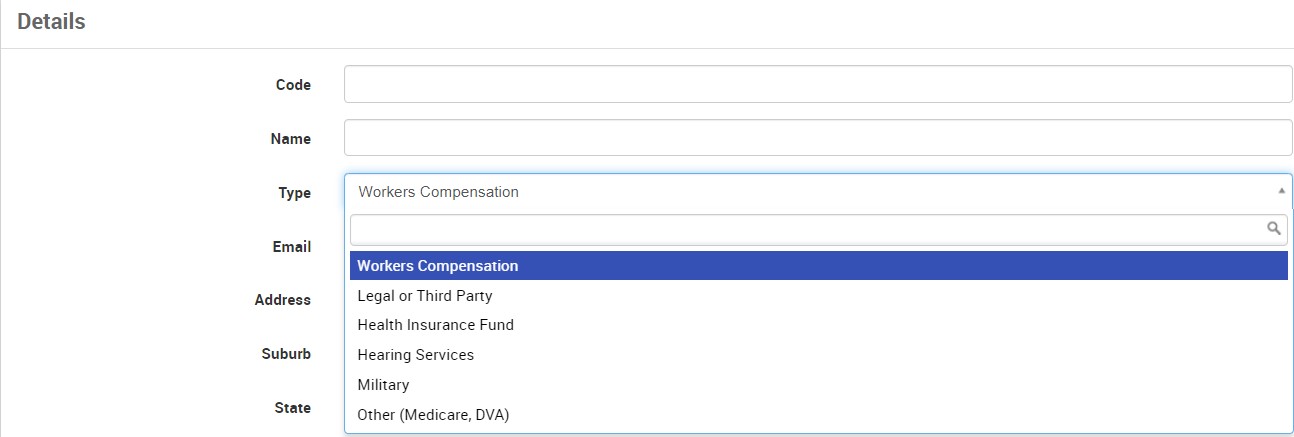The width and height of the screenshot is (1294, 437).
Task: Click the magnifier icon in dropdown search
Action: (x=1274, y=229)
